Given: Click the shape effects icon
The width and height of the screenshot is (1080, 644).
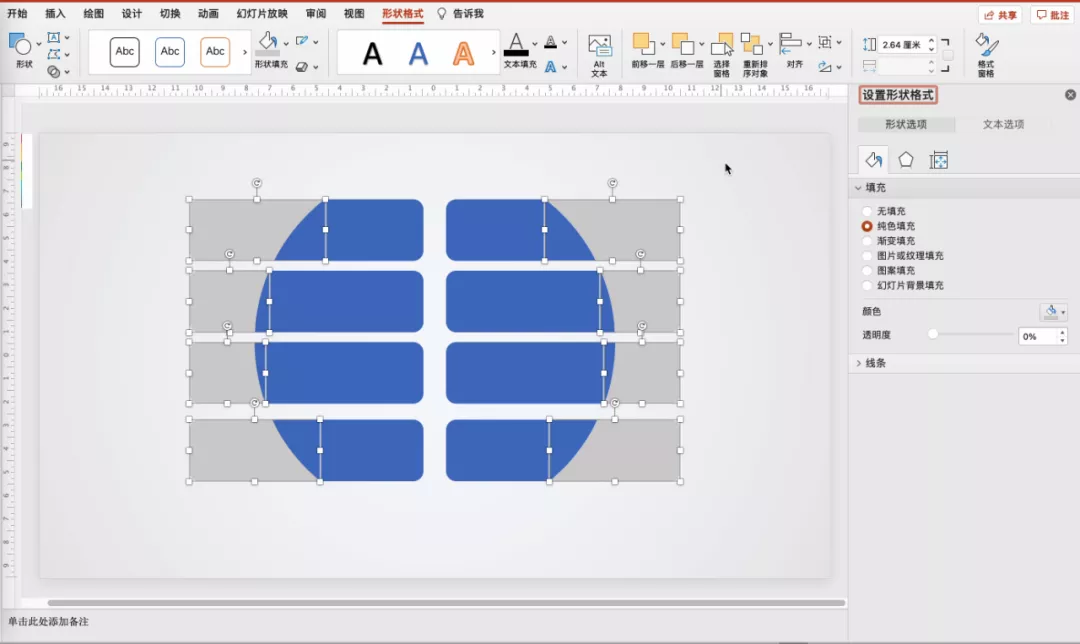Looking at the screenshot, I should (302, 67).
